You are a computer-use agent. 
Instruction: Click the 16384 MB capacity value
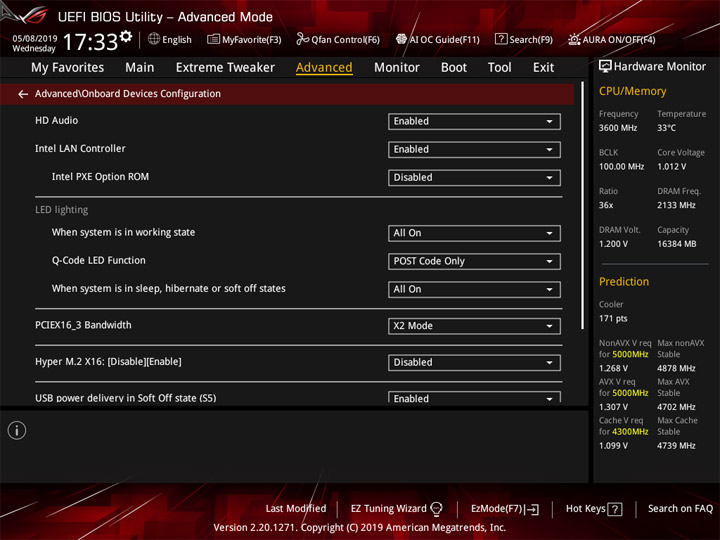[x=676, y=244]
